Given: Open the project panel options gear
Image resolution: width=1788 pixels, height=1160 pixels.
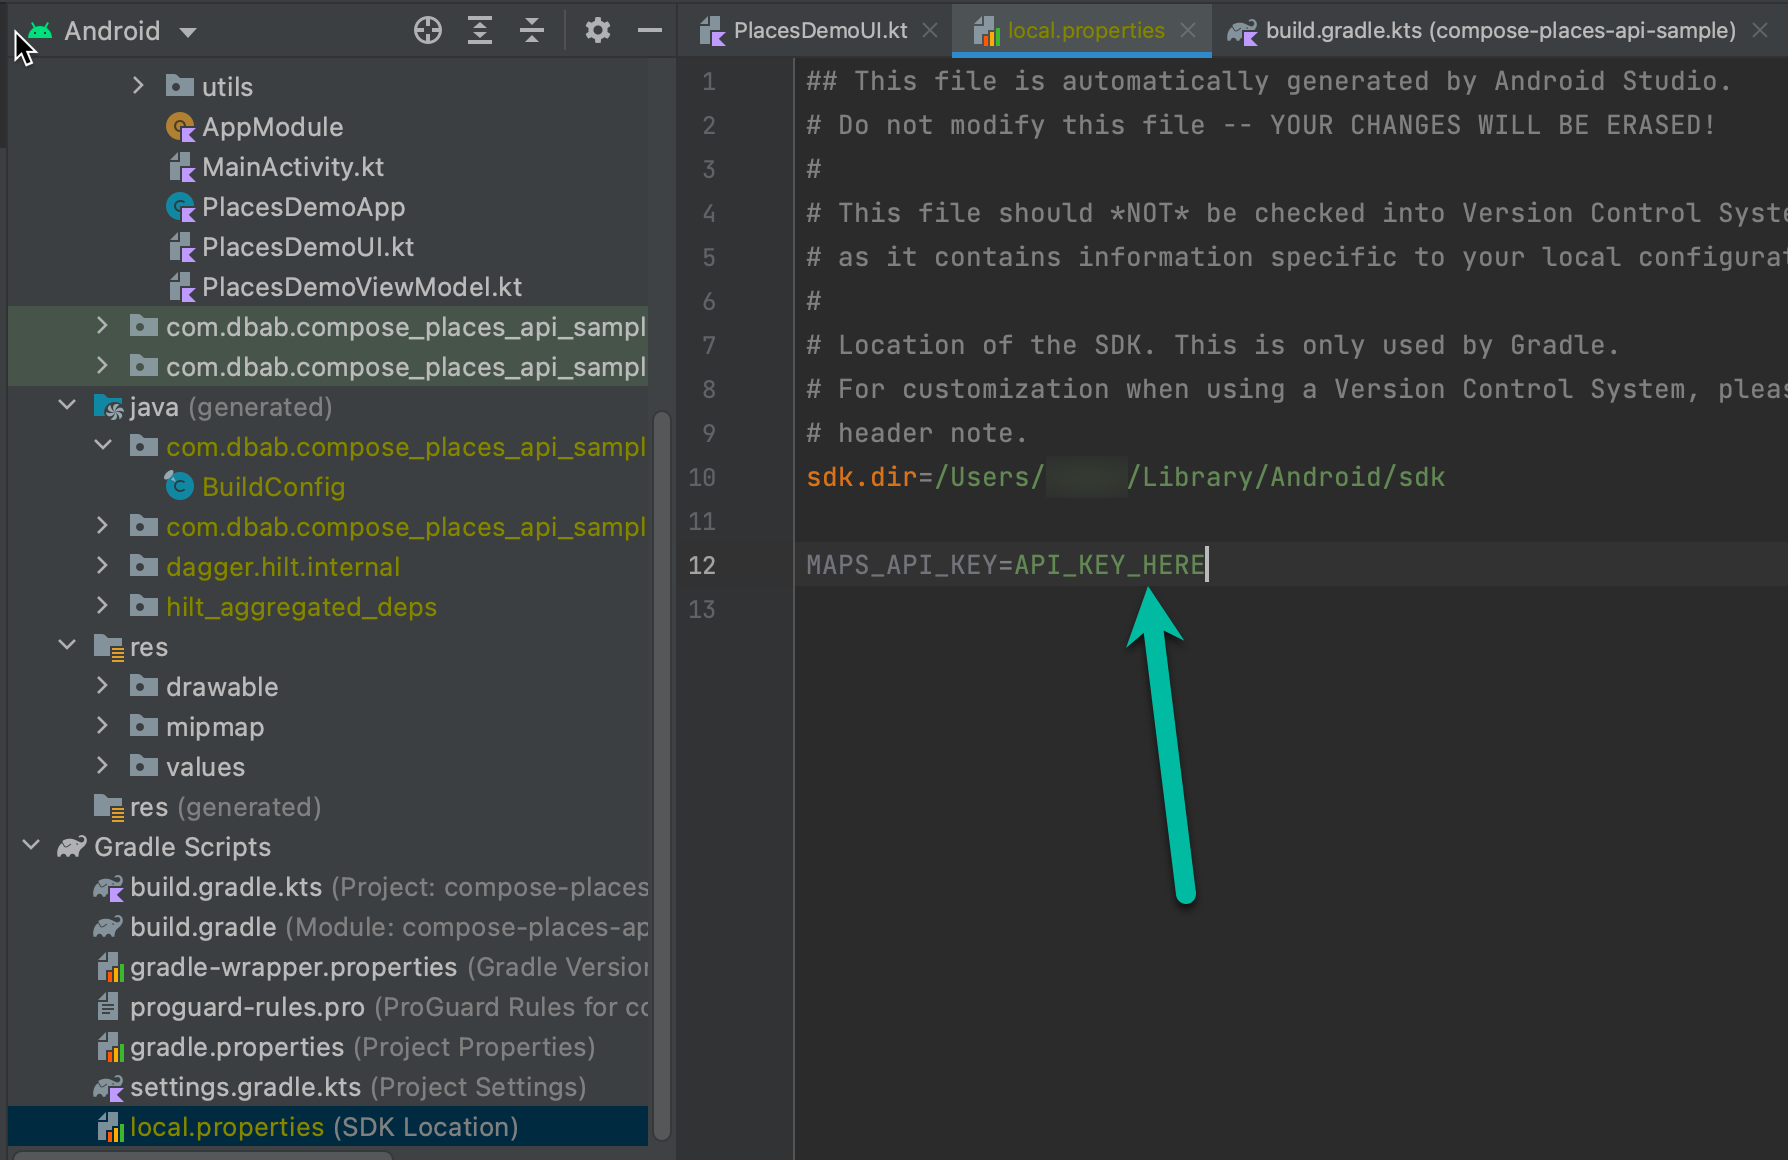Looking at the screenshot, I should [x=597, y=30].
